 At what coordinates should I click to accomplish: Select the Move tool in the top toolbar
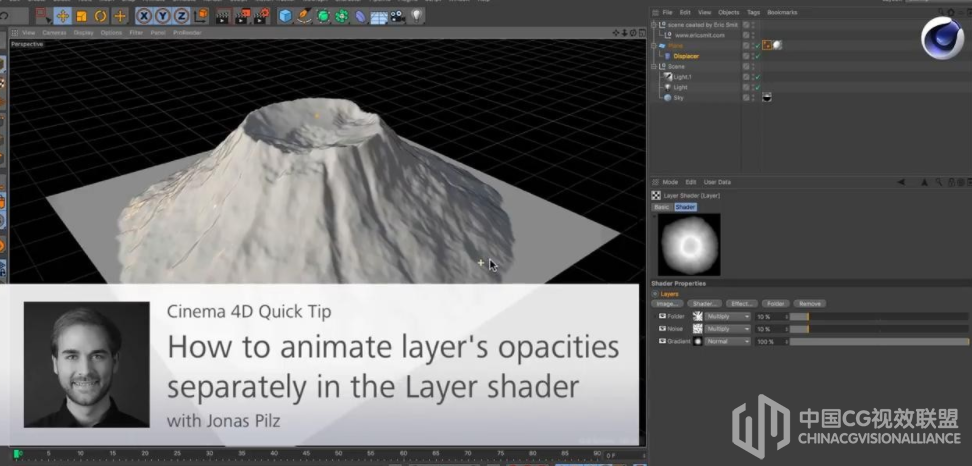coord(62,16)
